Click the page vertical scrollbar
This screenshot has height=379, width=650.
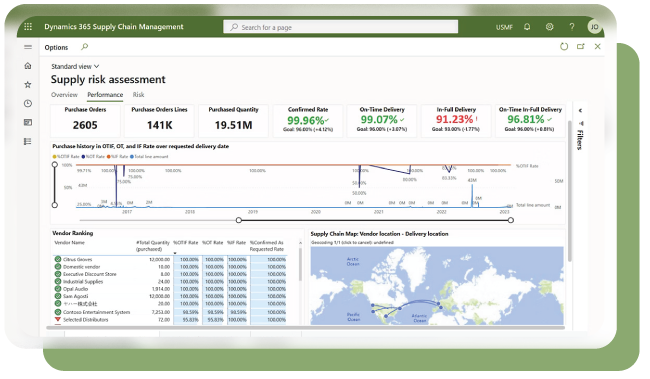(570, 191)
